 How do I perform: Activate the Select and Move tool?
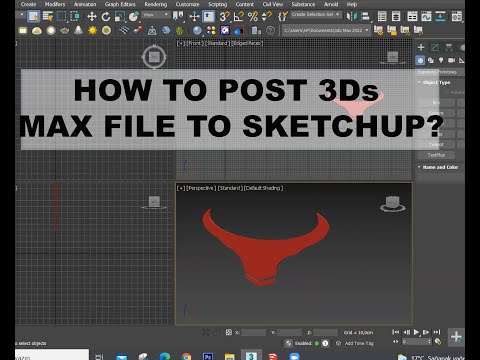click(x=92, y=16)
